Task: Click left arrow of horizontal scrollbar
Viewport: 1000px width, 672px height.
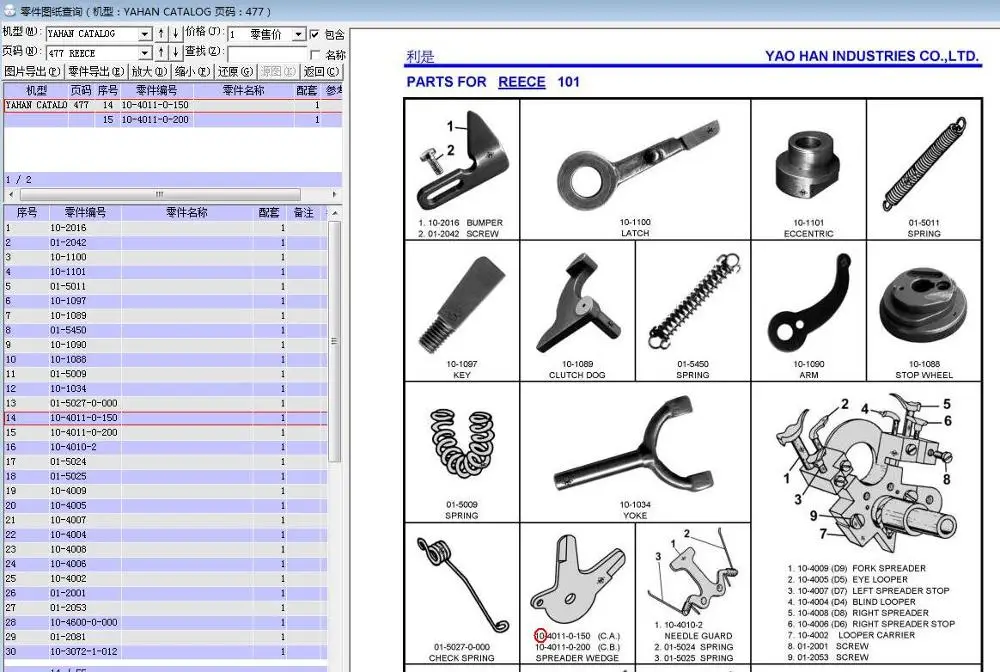Action: (10, 194)
